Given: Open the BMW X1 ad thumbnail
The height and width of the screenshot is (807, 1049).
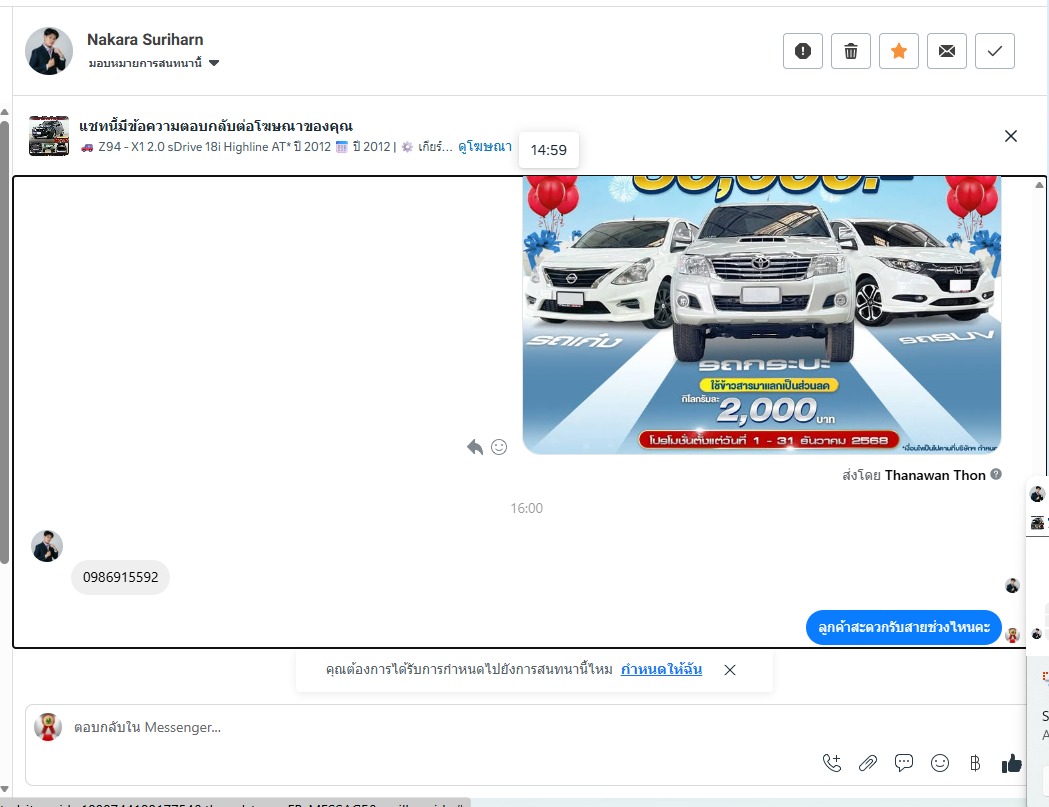Looking at the screenshot, I should [x=49, y=136].
